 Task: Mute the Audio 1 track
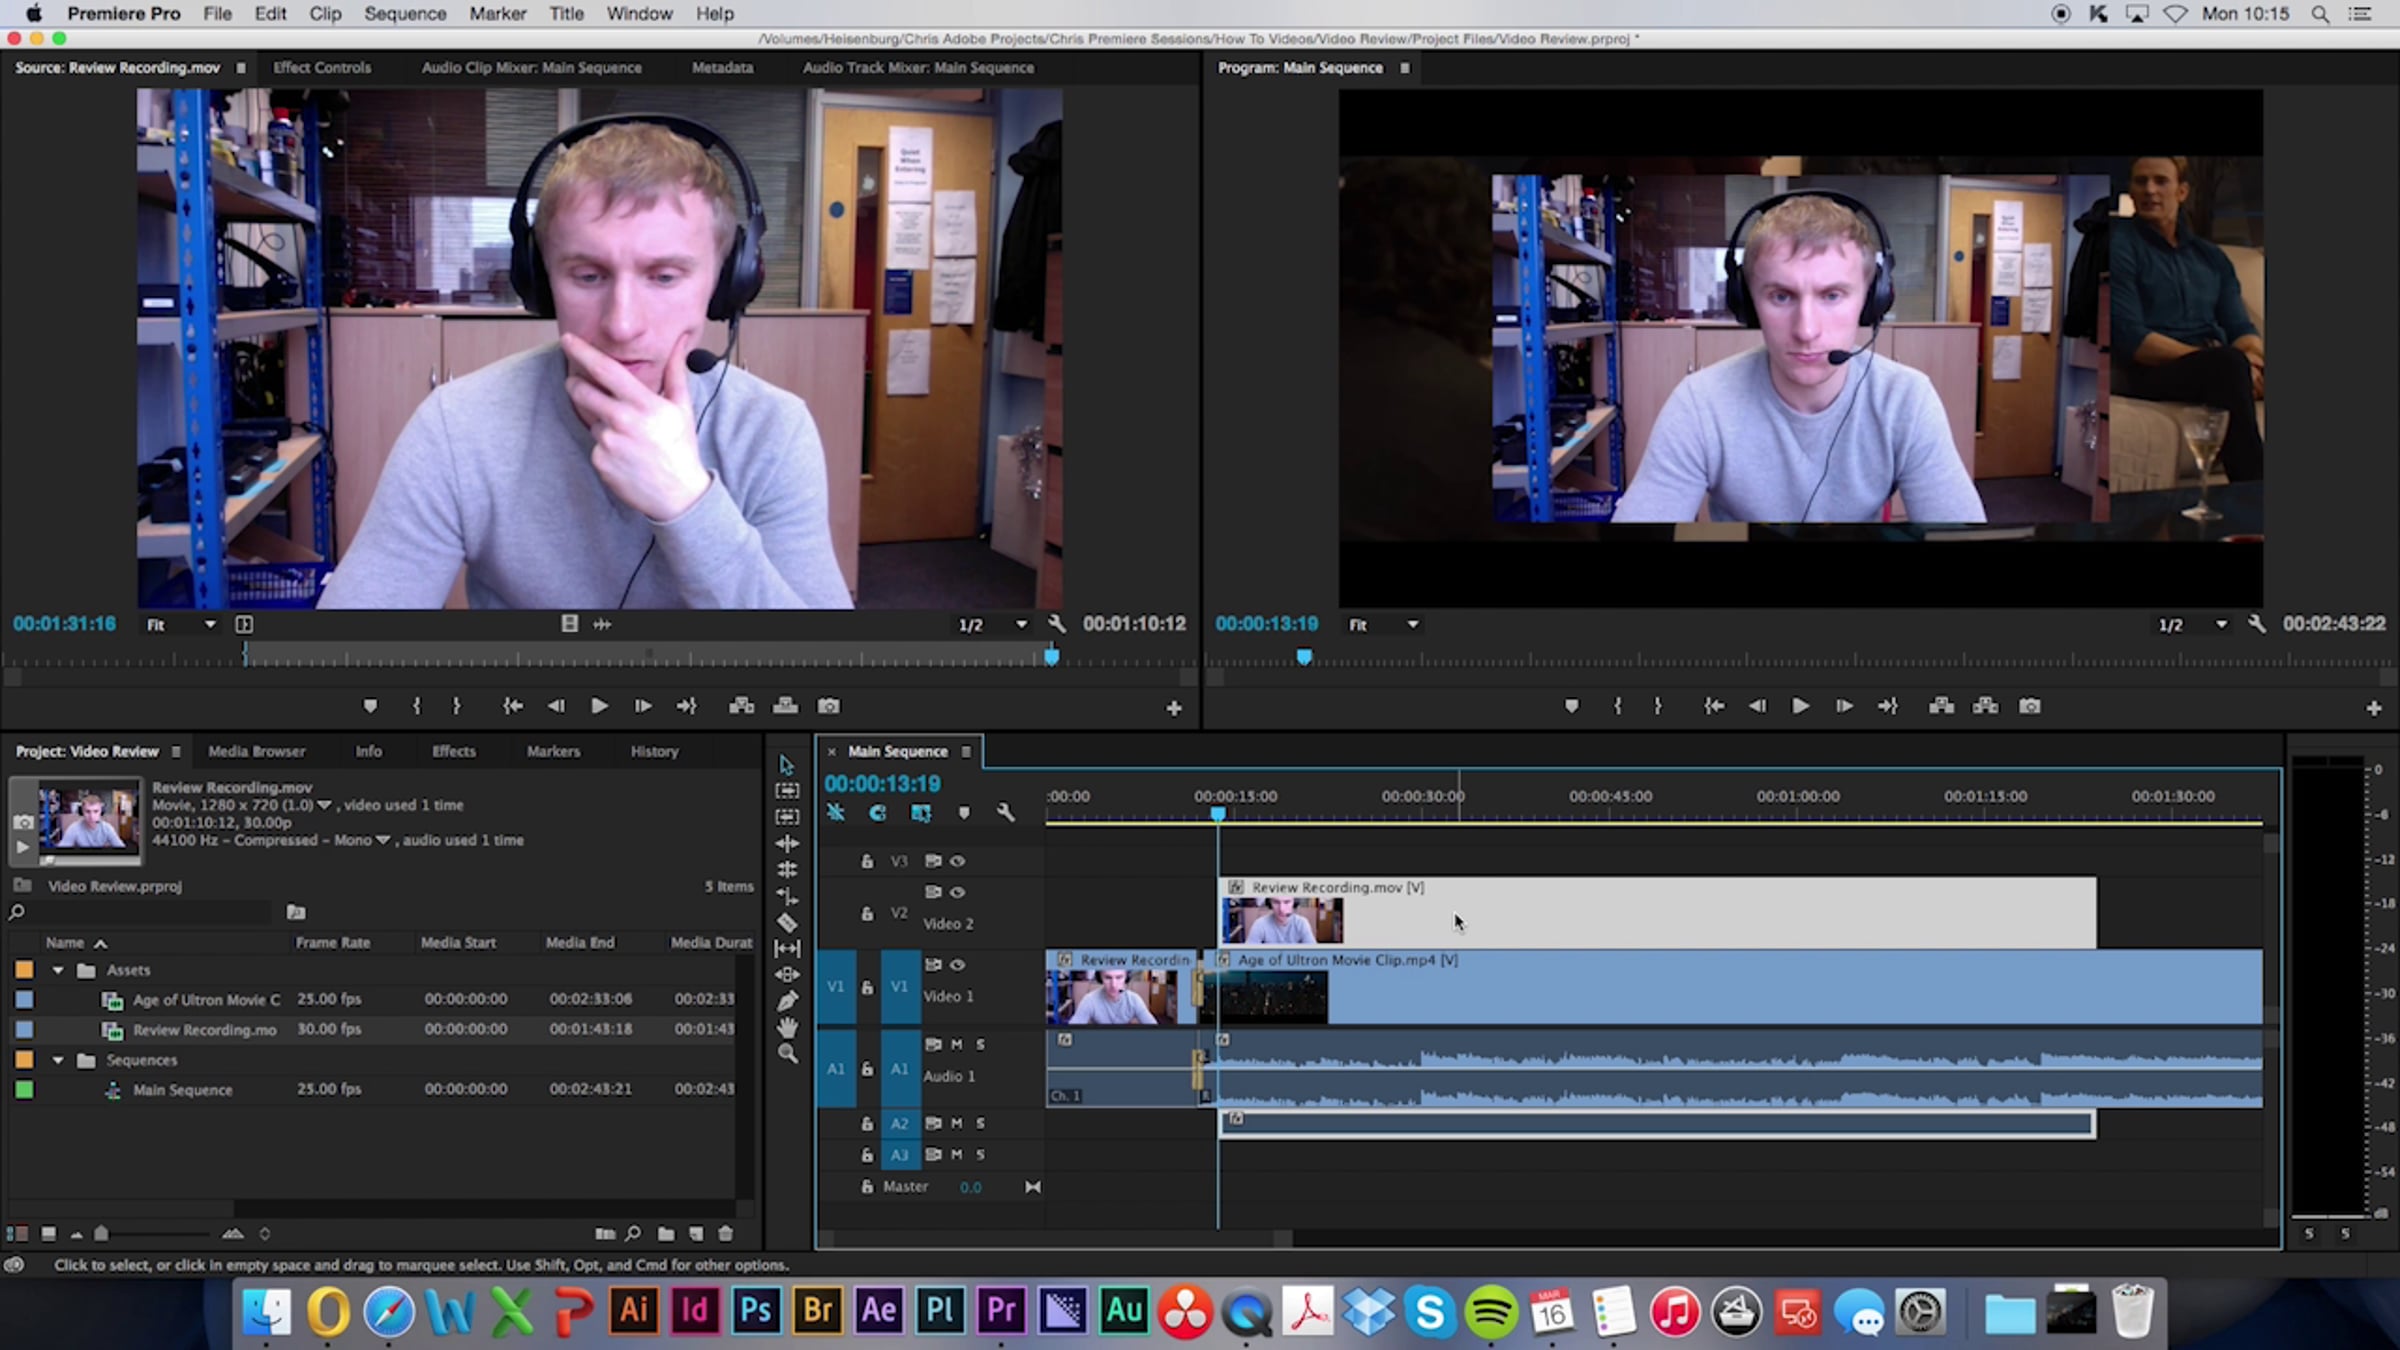(x=957, y=1044)
